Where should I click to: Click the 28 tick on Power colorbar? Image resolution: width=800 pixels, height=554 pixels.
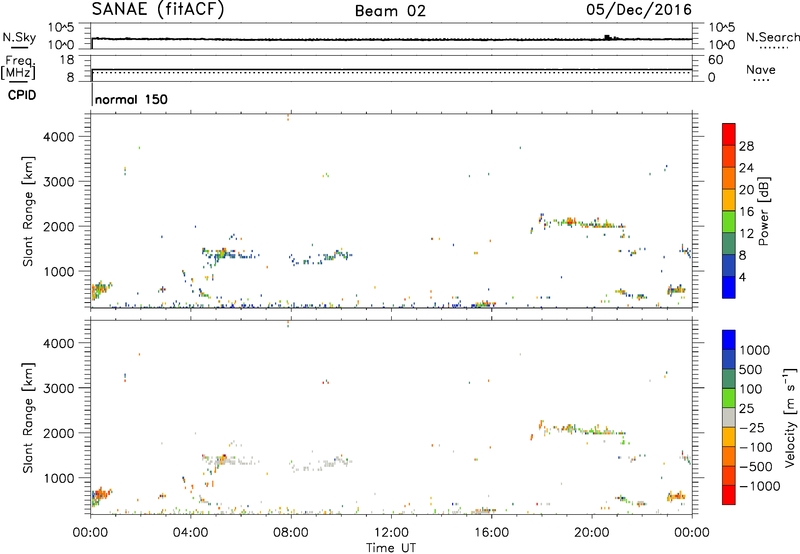pyautogui.click(x=746, y=146)
